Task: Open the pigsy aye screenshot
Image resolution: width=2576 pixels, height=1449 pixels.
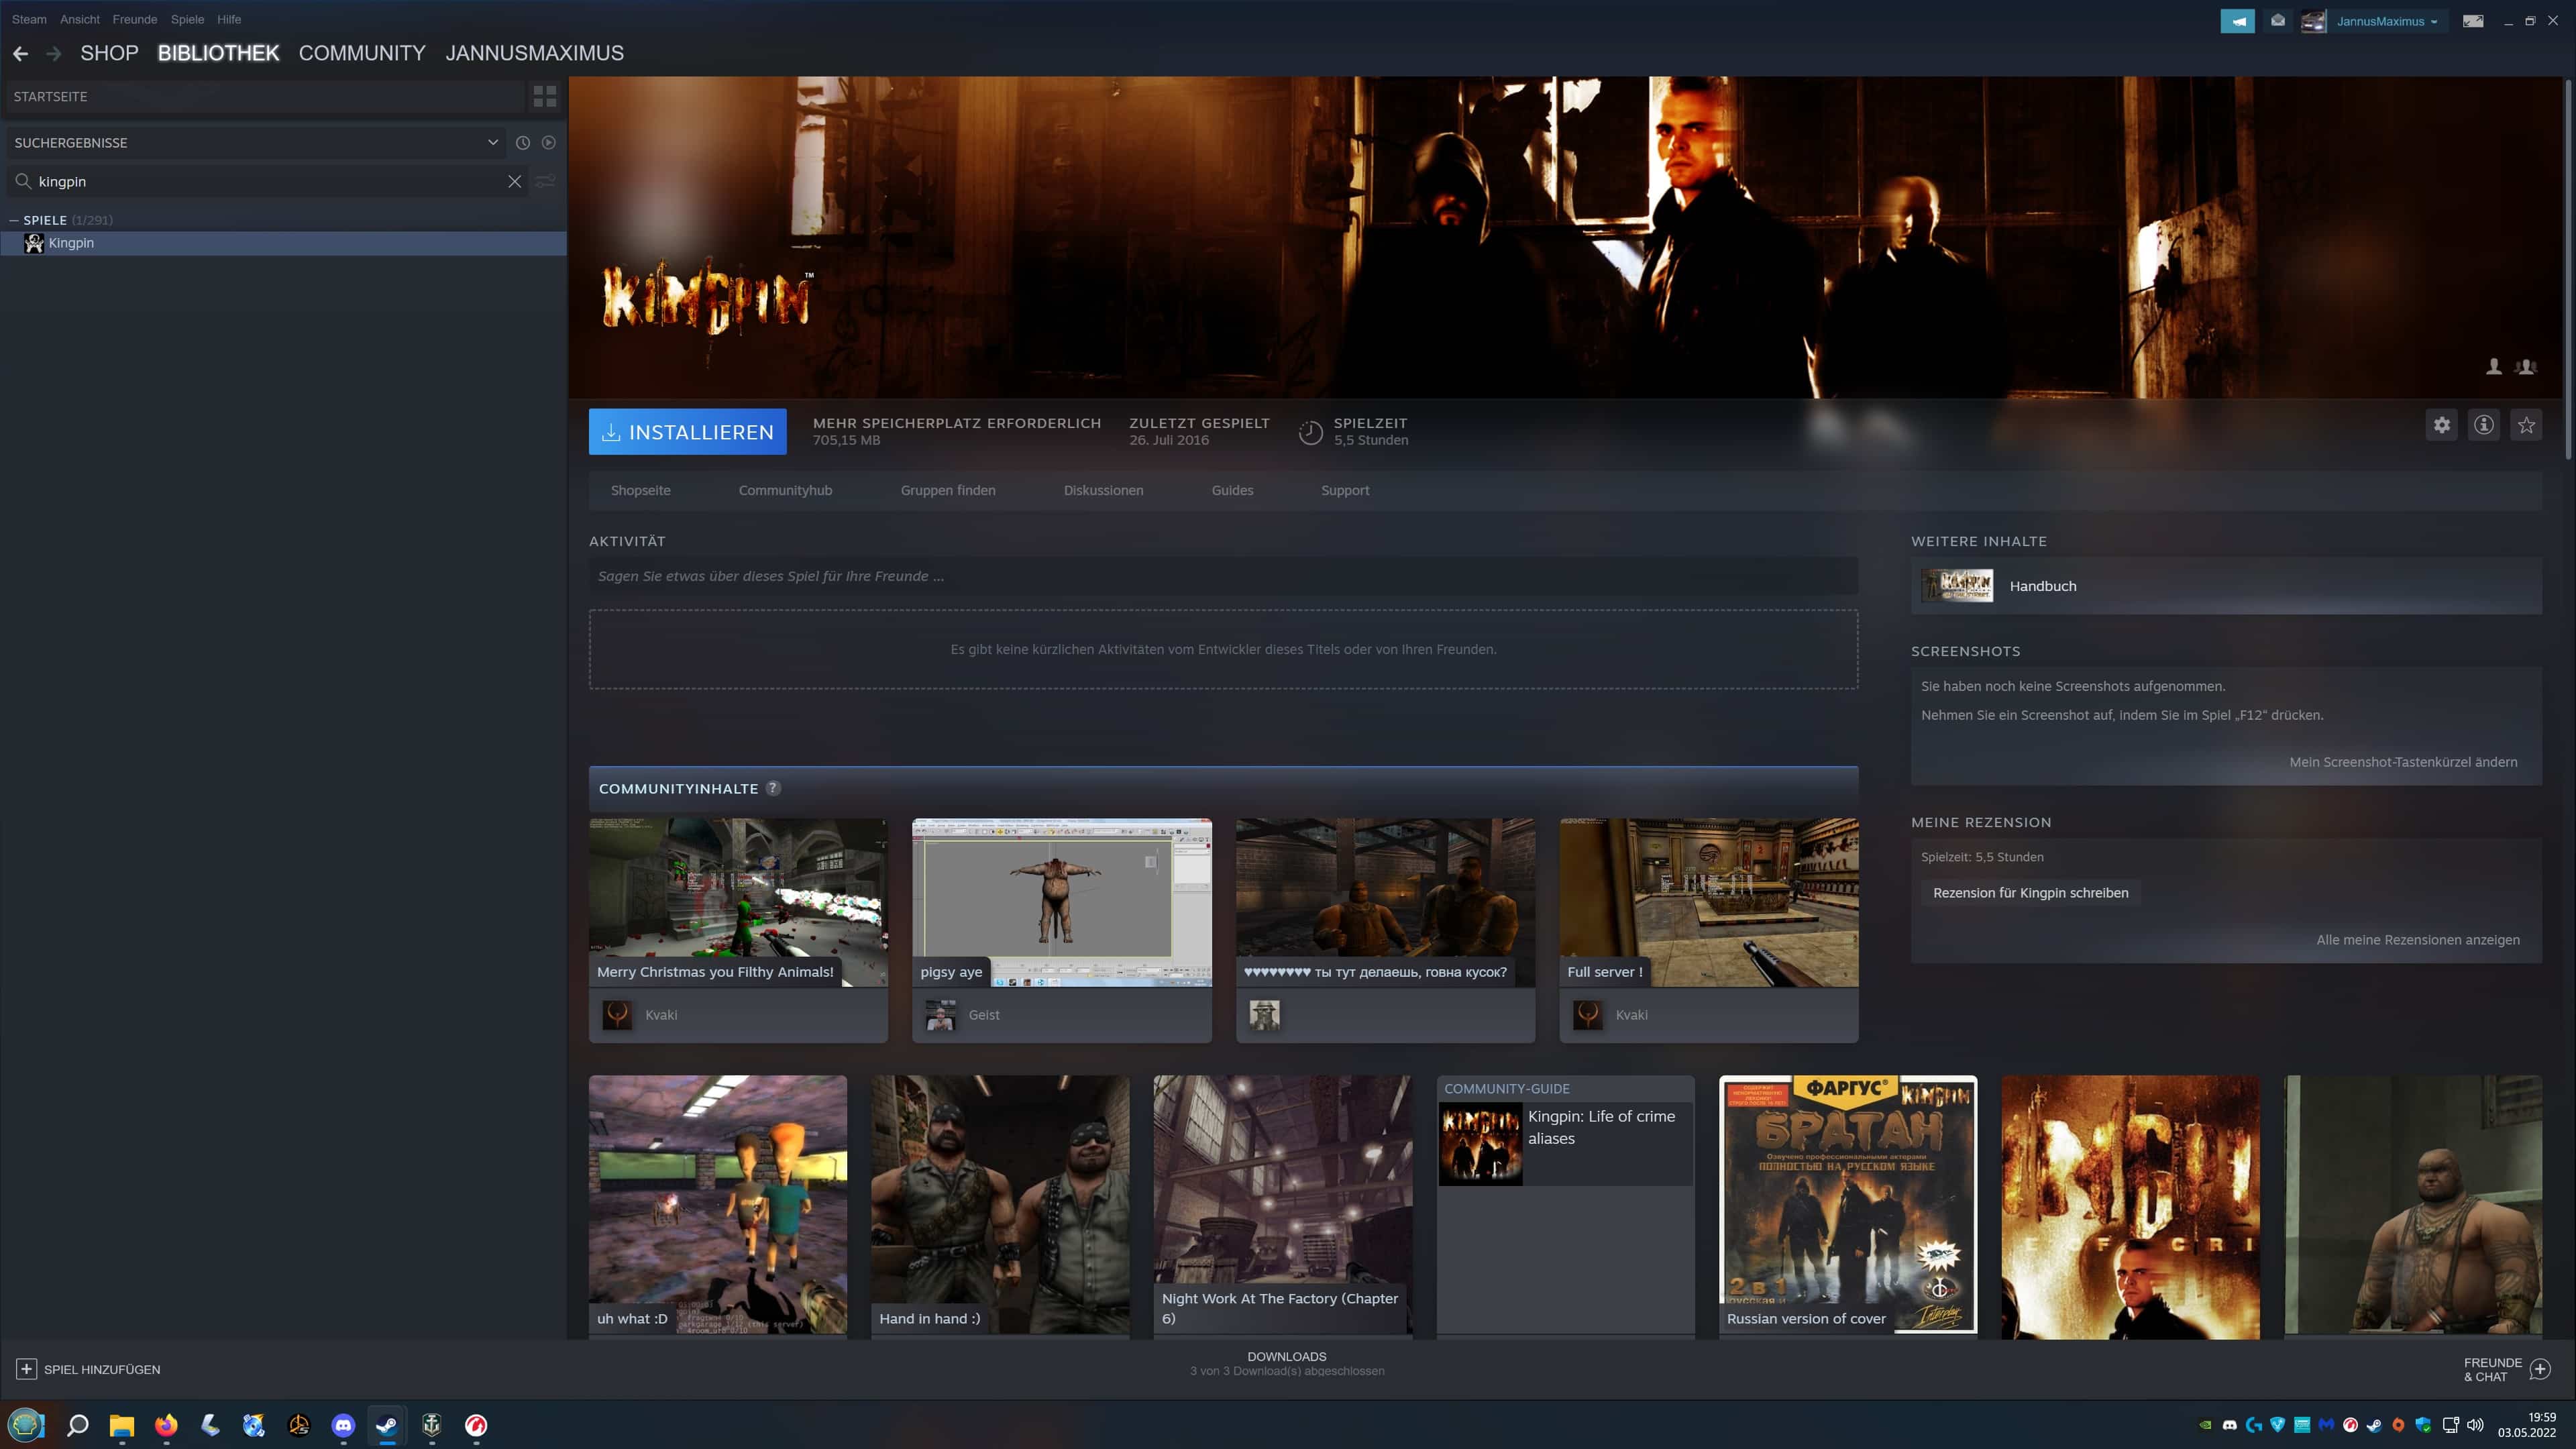Action: [x=1062, y=903]
